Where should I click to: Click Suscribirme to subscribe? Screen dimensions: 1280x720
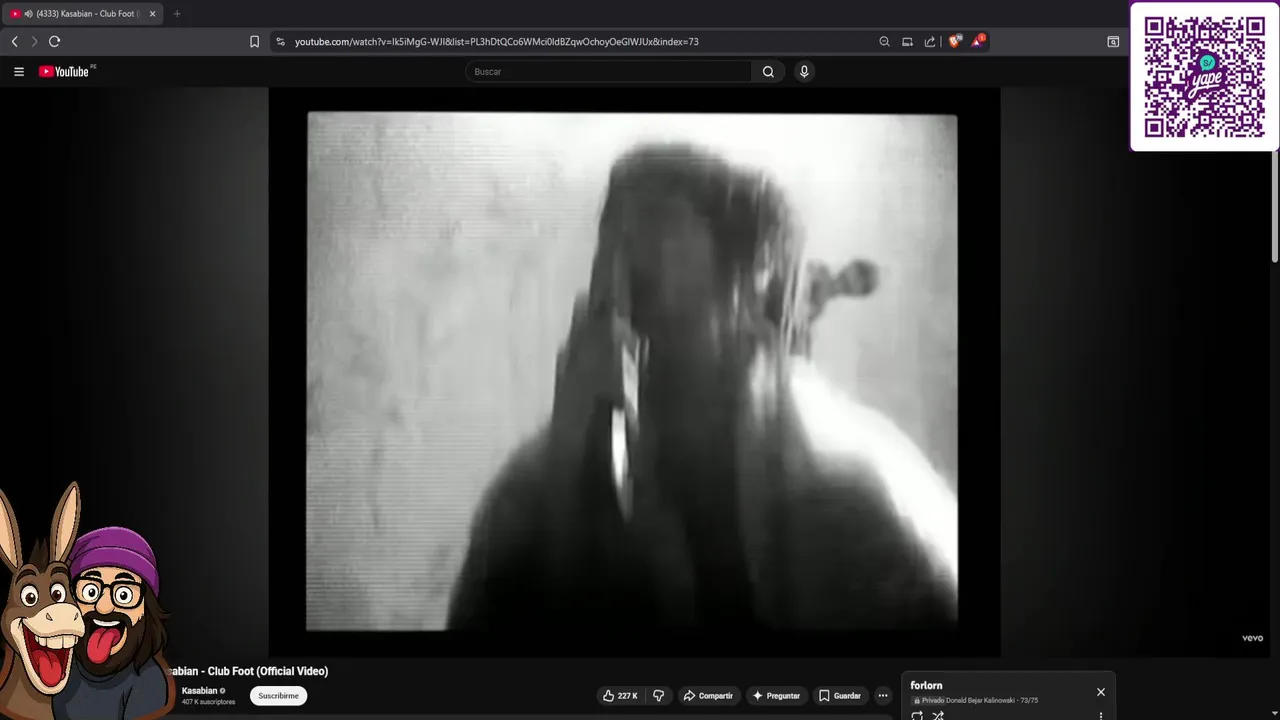(278, 696)
